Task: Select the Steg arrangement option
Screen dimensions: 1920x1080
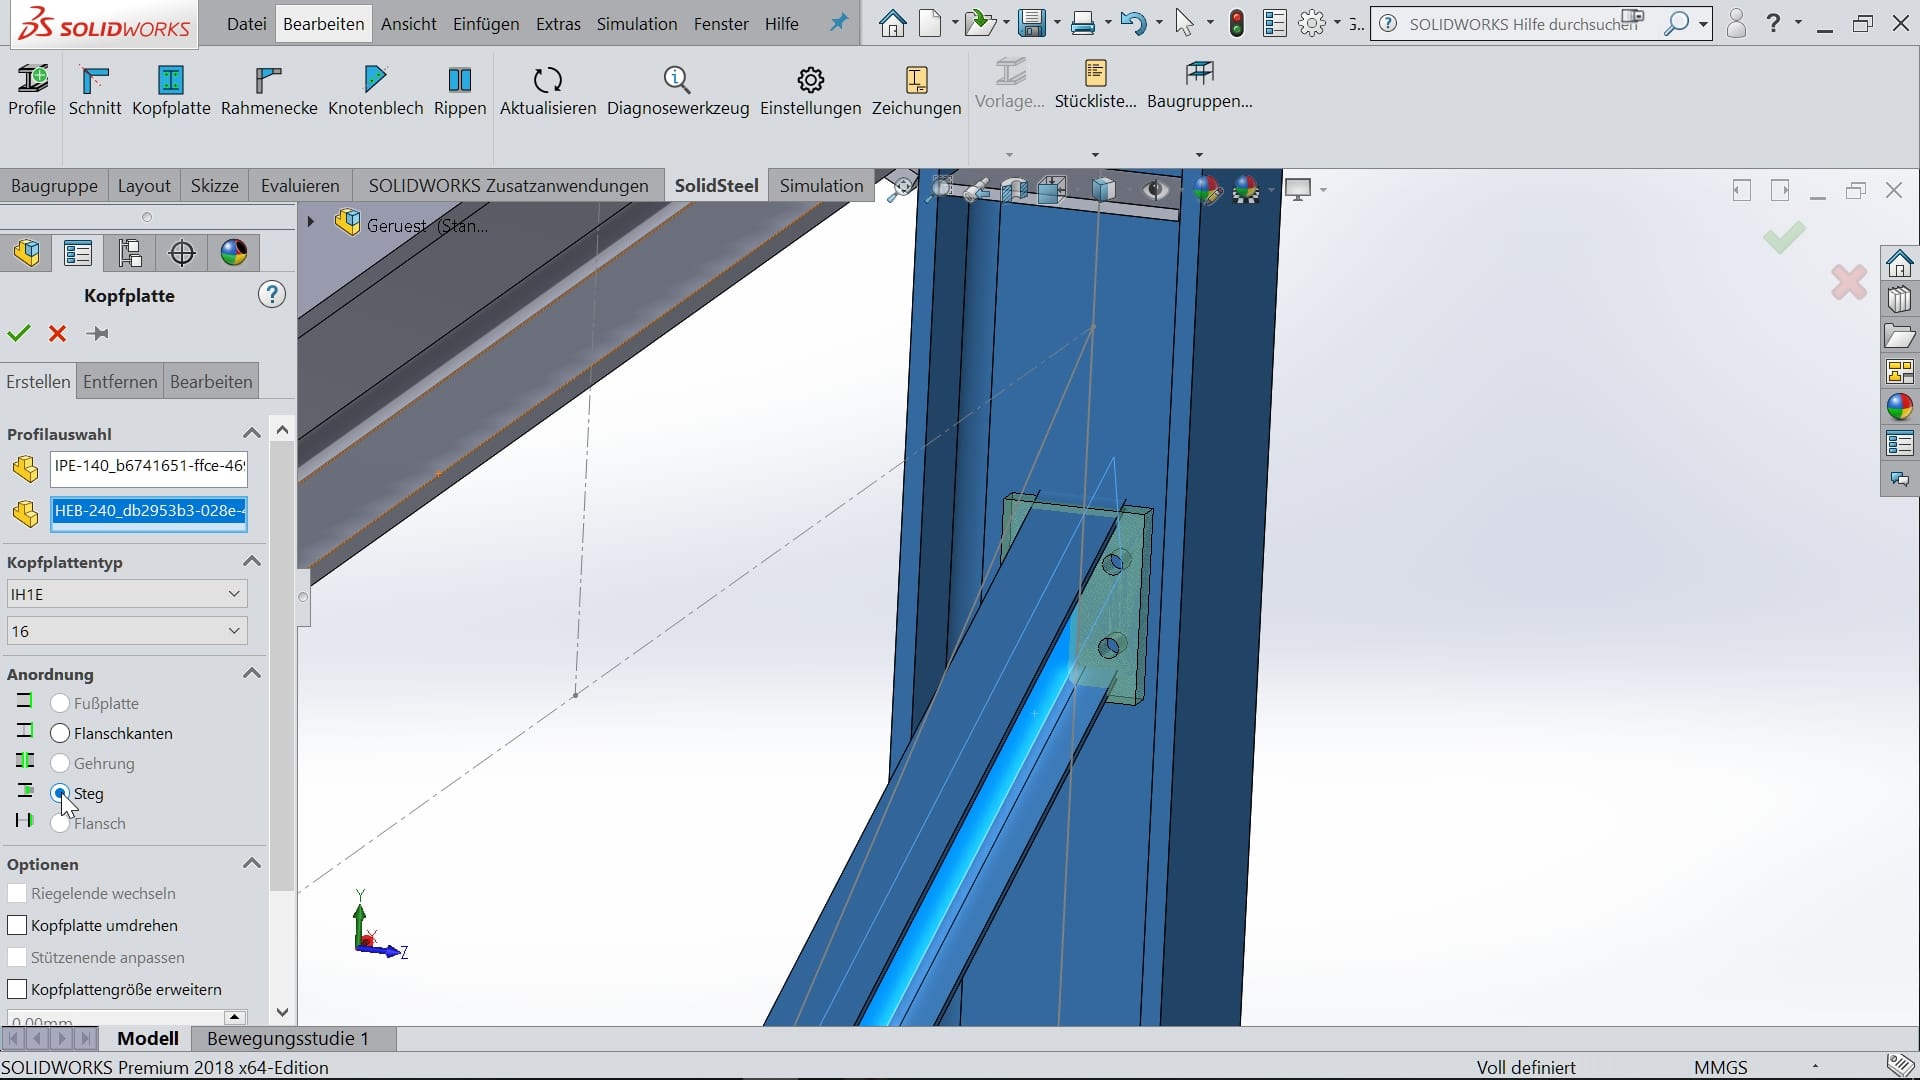Action: pyautogui.click(x=60, y=794)
